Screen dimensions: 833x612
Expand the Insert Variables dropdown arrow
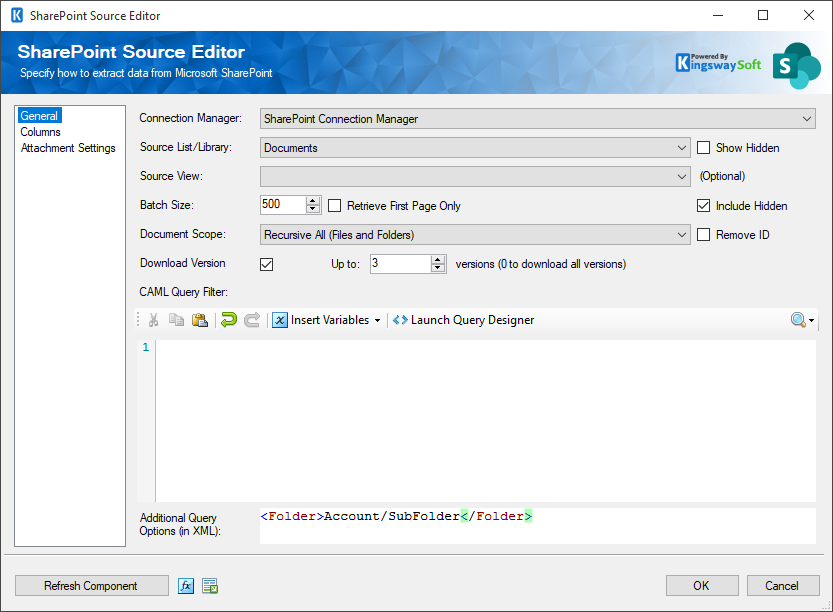click(377, 320)
